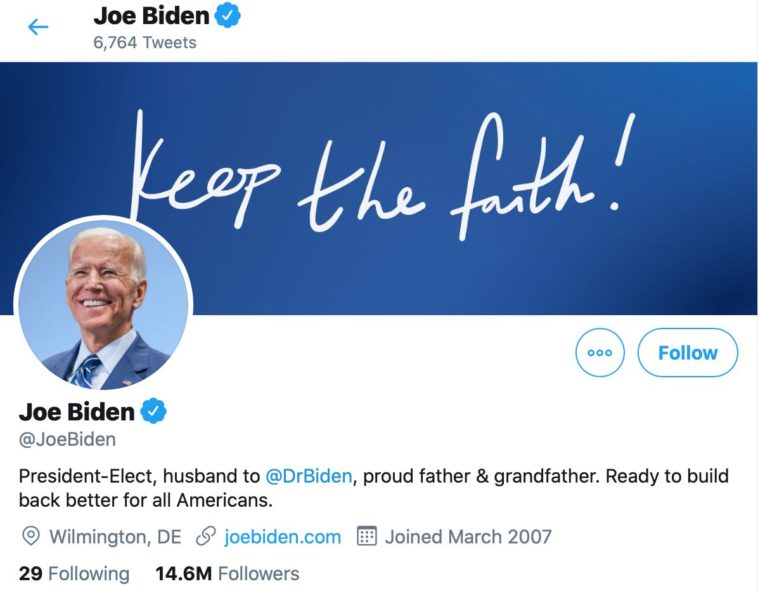Click the calendar icon
The image size is (758, 591).
point(367,537)
